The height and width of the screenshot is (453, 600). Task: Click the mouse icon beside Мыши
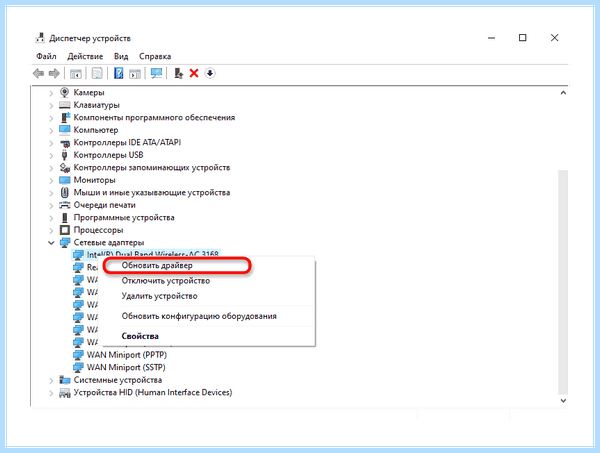65,192
